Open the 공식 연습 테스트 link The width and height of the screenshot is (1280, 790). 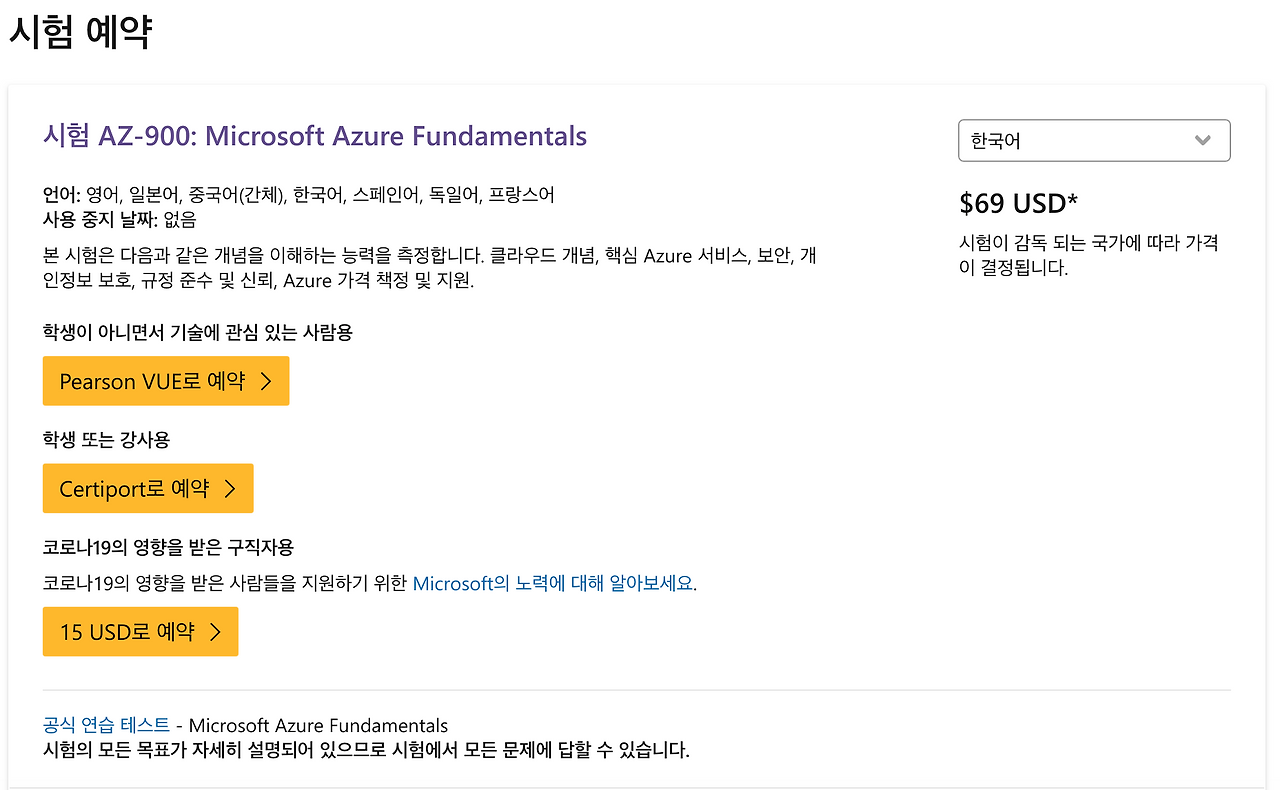pos(106,725)
